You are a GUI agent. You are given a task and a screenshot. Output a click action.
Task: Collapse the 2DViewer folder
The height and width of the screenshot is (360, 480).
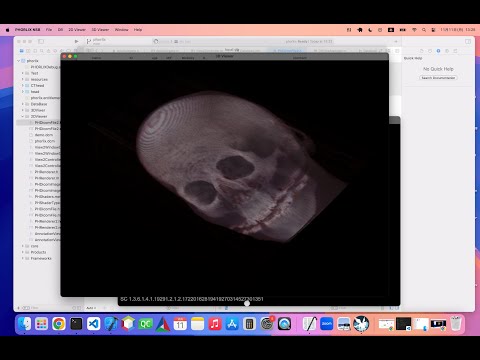(23, 116)
